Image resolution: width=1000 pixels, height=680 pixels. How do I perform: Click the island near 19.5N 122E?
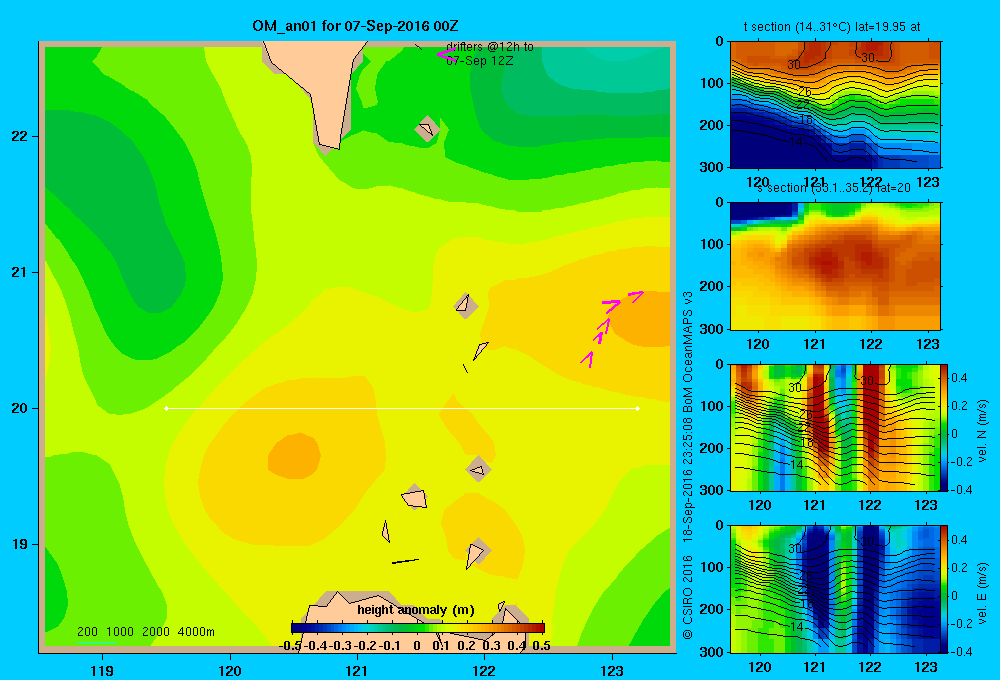point(478,469)
